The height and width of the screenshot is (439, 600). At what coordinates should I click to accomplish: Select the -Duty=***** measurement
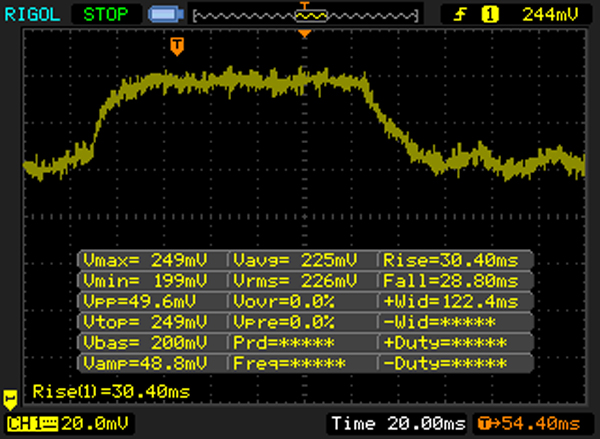445,363
